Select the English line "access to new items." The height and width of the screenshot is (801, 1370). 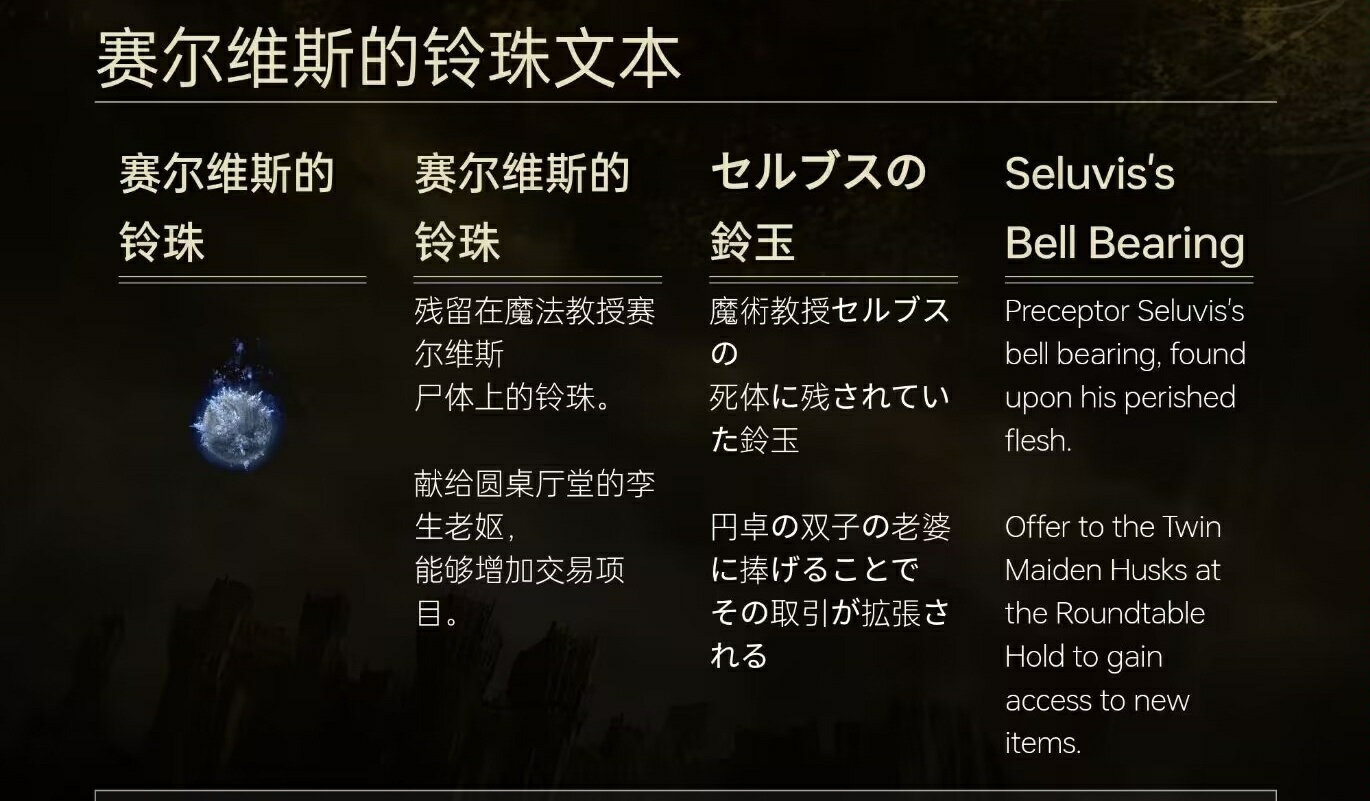1097,721
